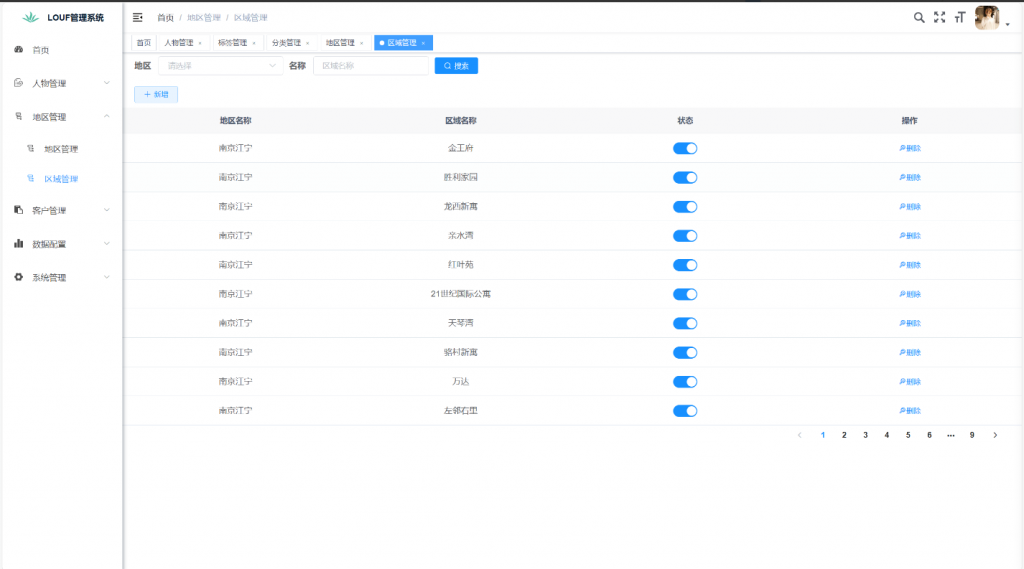The width and height of the screenshot is (1024, 569).
Task: Click the font size icon
Action: pyautogui.click(x=960, y=17)
